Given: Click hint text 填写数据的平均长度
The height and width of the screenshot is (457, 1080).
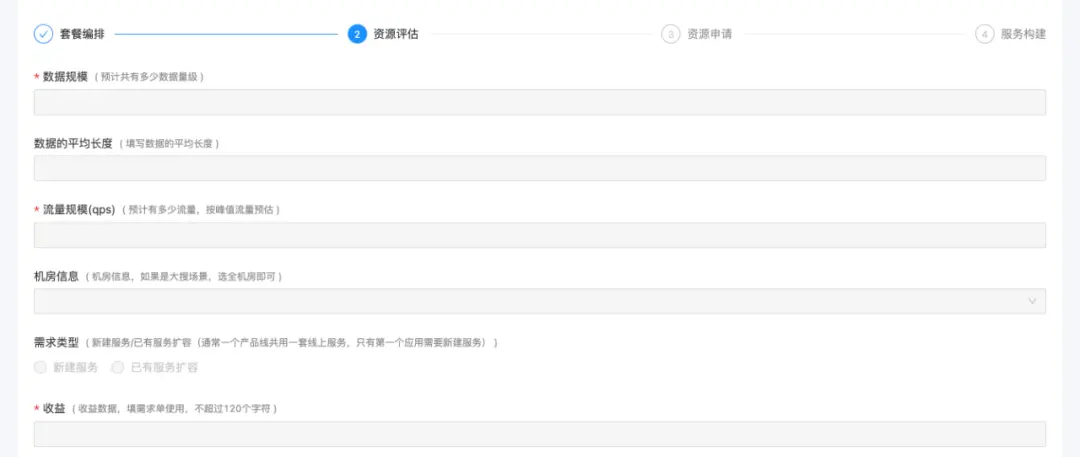Looking at the screenshot, I should (x=169, y=143).
